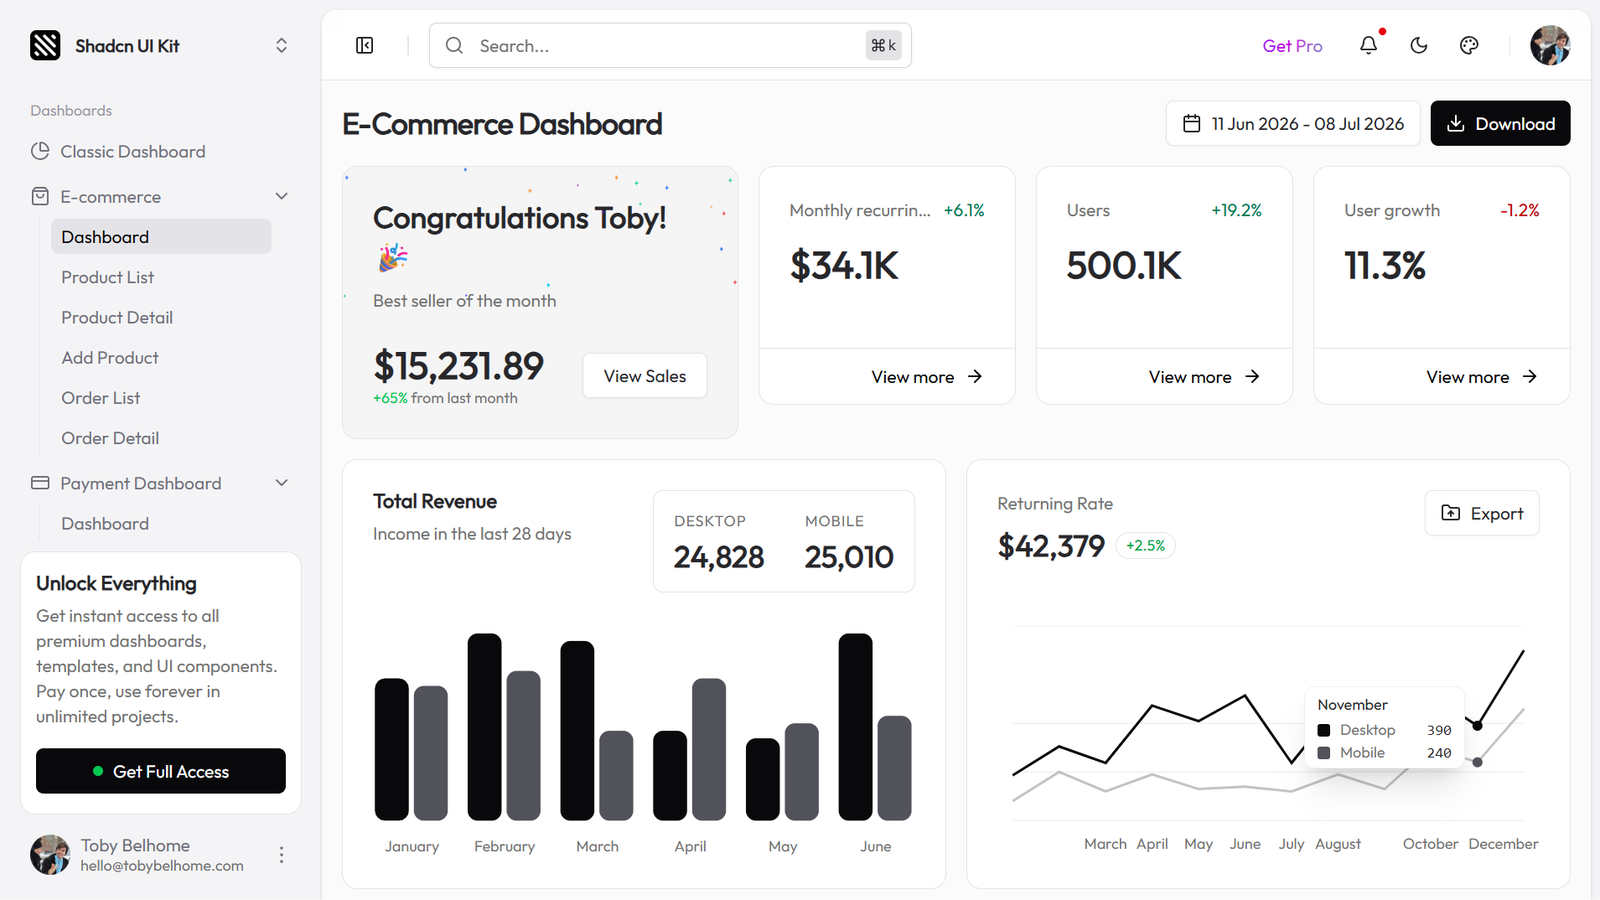The height and width of the screenshot is (900, 1600).
Task: Click Toby Belhome's avatar in the sidebar footer
Action: coord(50,855)
